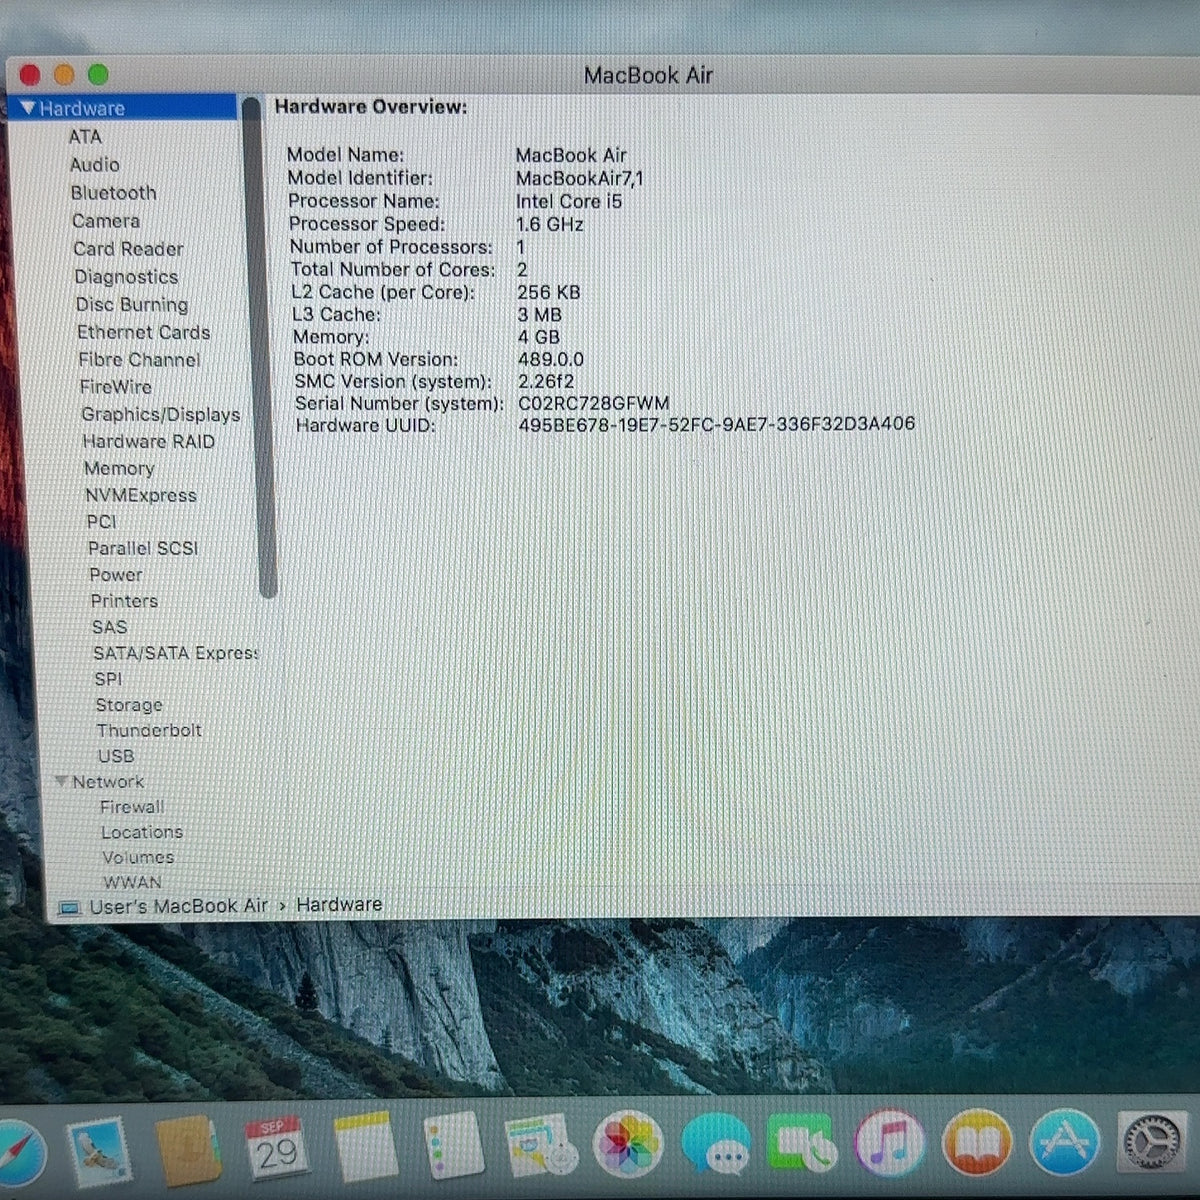Open iTunes from the Dock
Viewport: 1200px width, 1200px height.
click(x=889, y=1142)
